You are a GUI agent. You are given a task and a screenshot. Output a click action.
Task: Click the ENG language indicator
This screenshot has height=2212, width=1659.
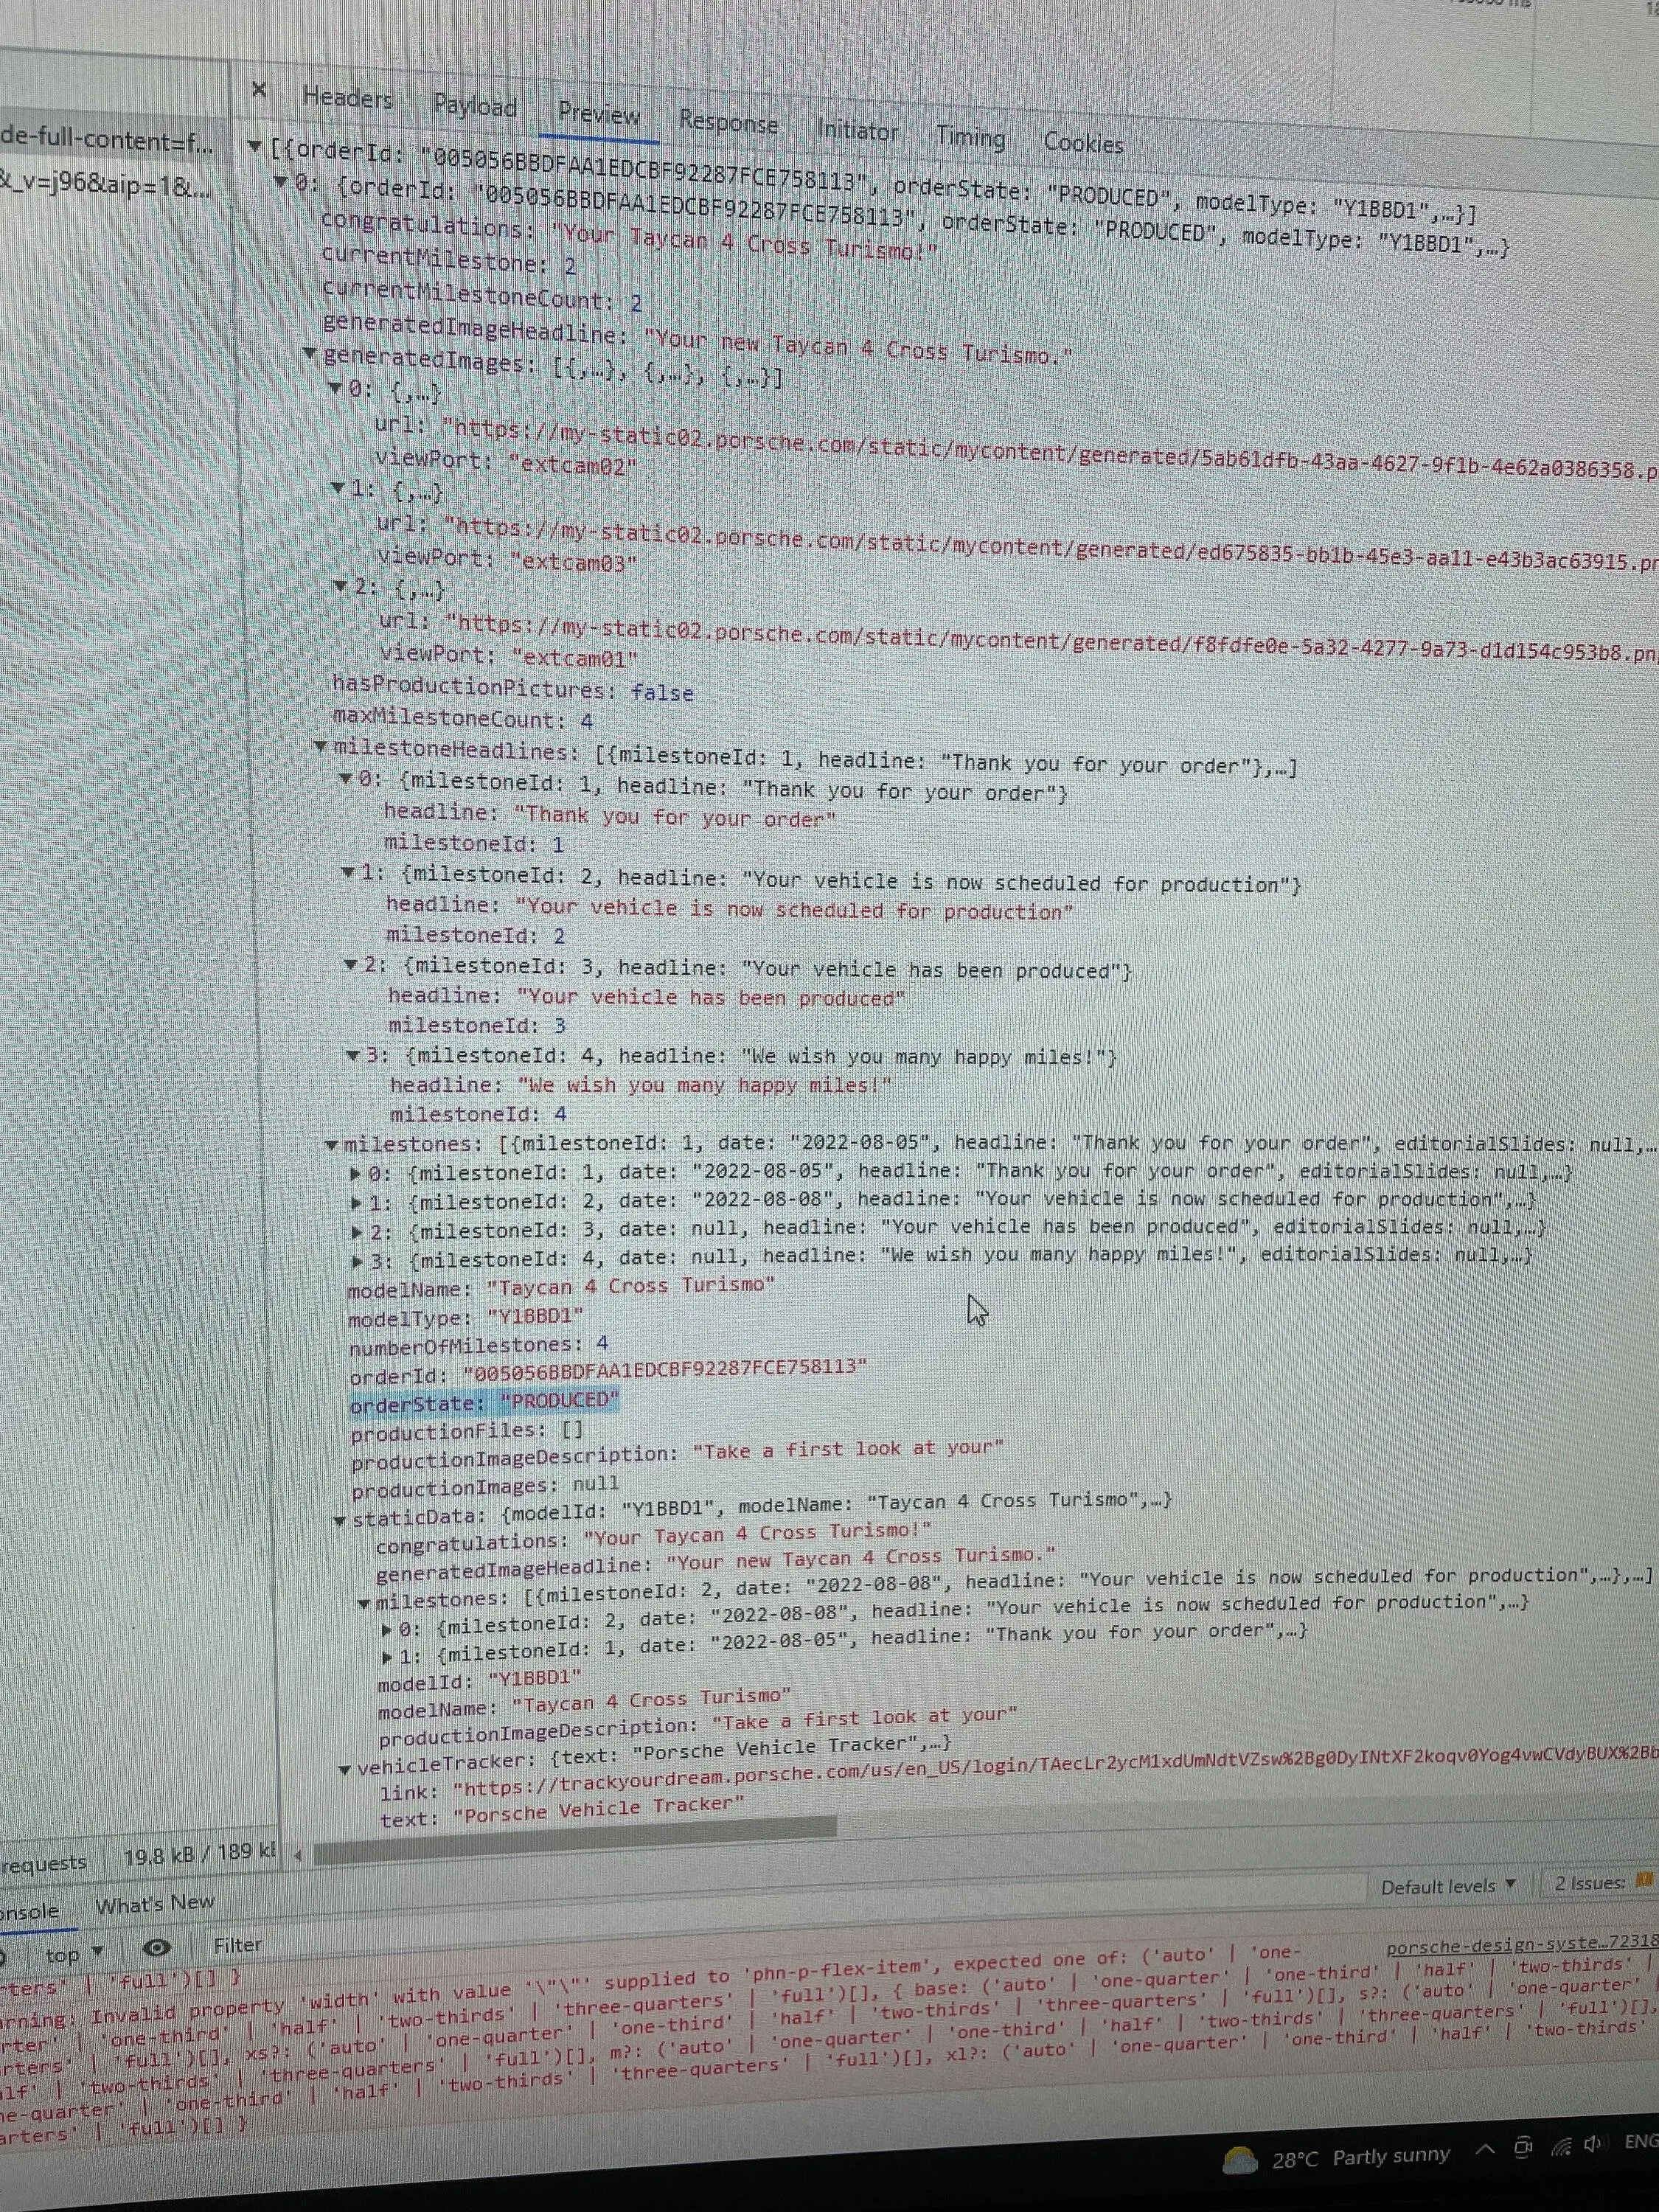(x=1641, y=2140)
